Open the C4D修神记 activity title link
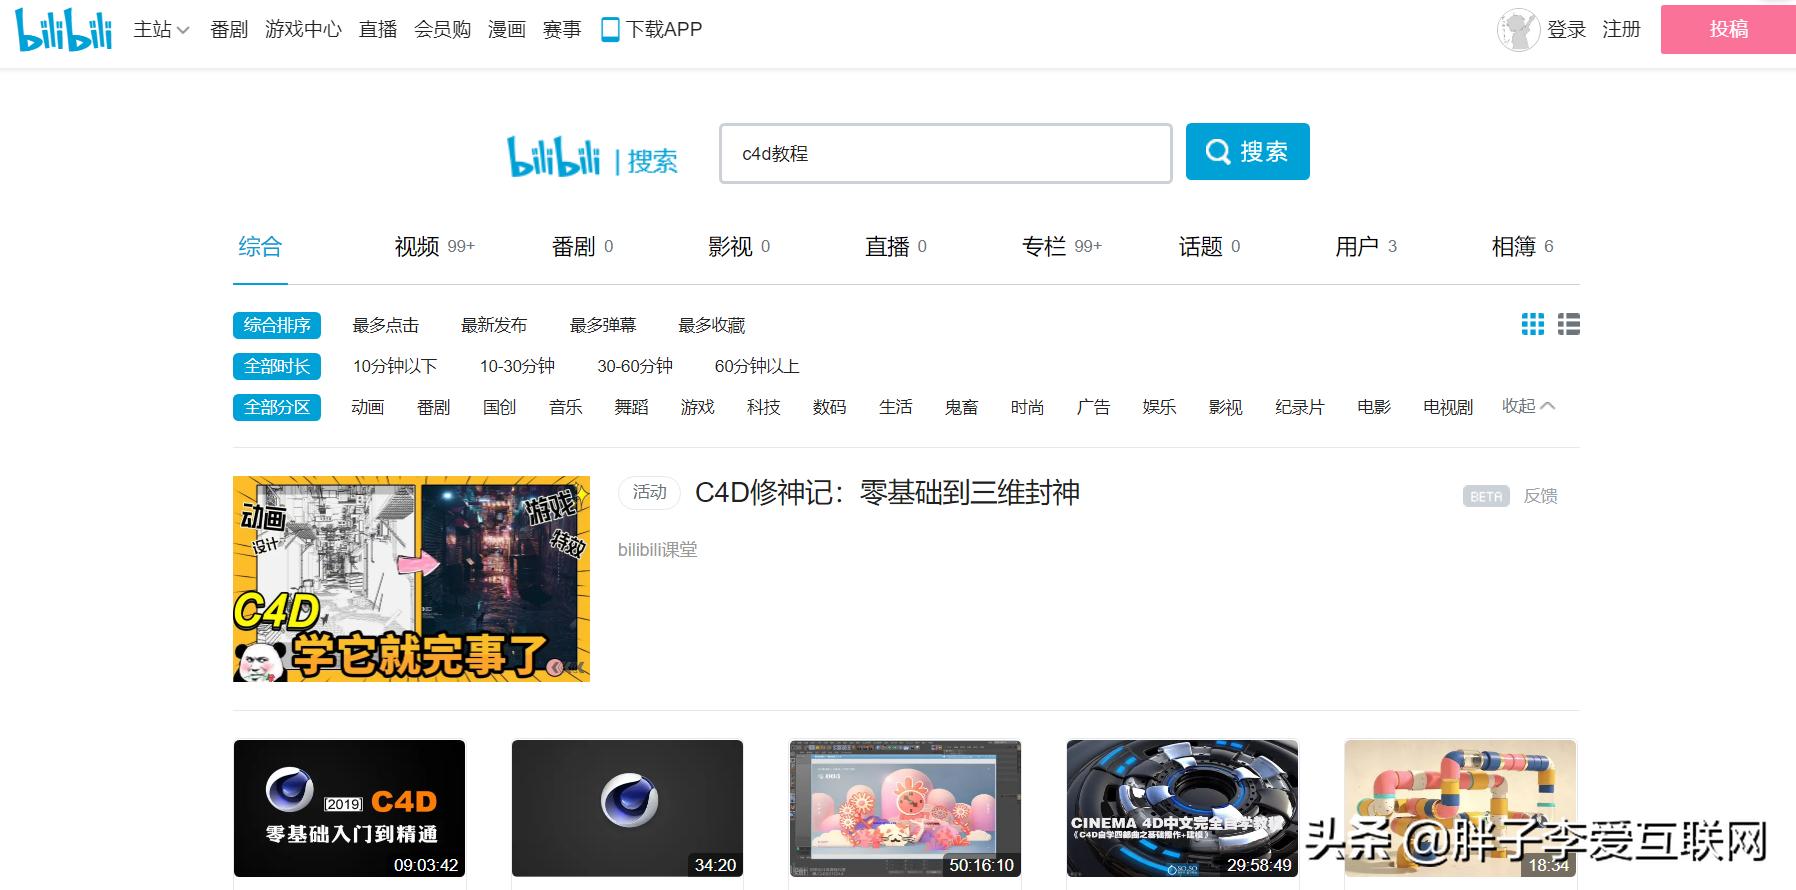The image size is (1796, 890). point(887,492)
